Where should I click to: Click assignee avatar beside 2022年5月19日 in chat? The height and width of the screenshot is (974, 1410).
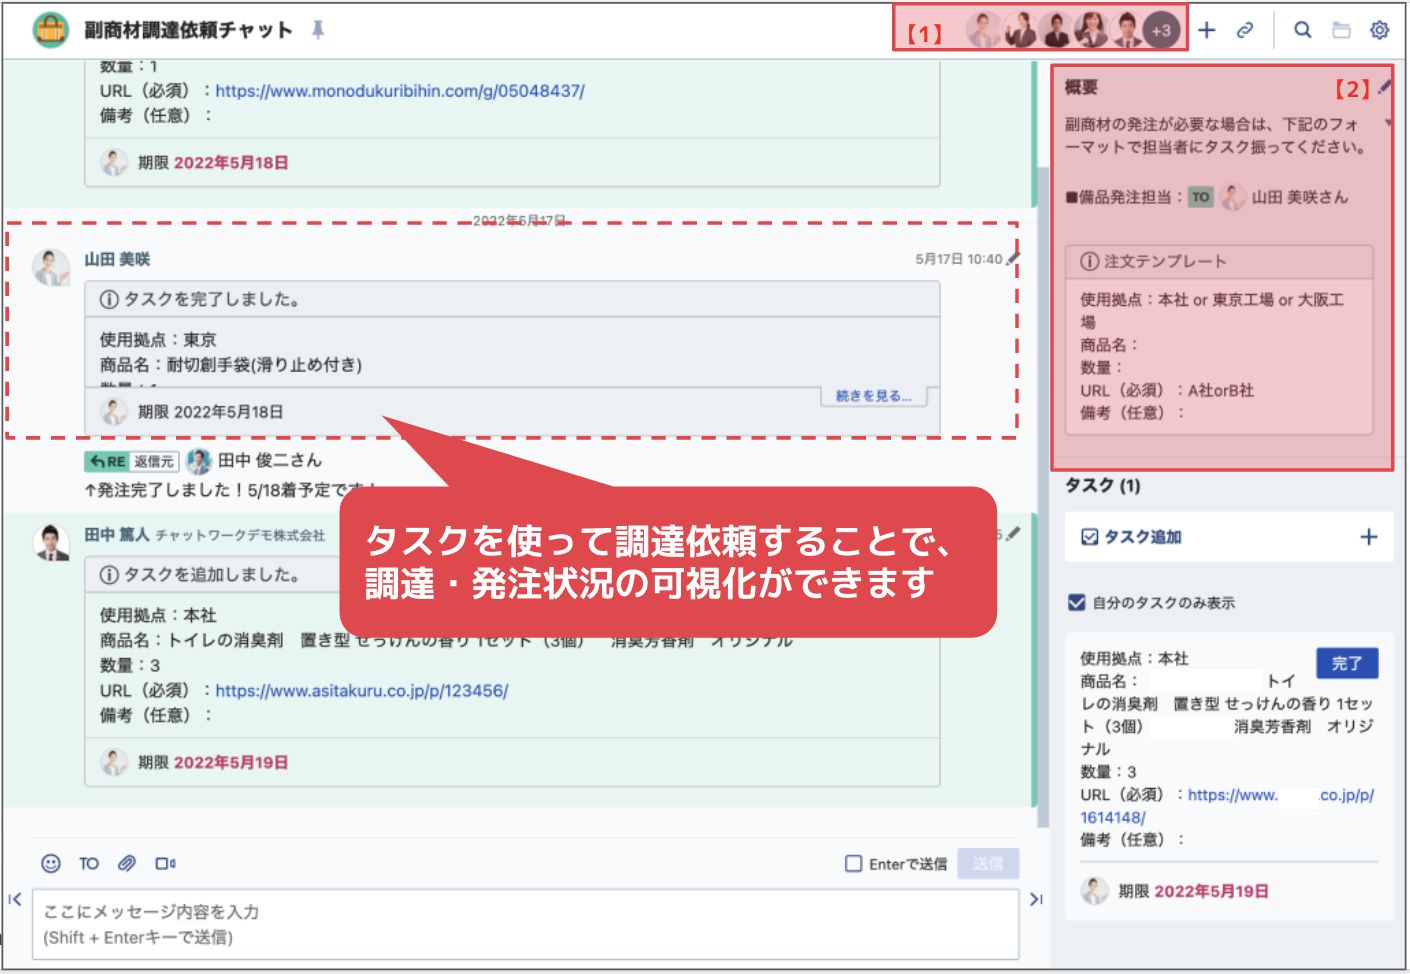tap(114, 762)
